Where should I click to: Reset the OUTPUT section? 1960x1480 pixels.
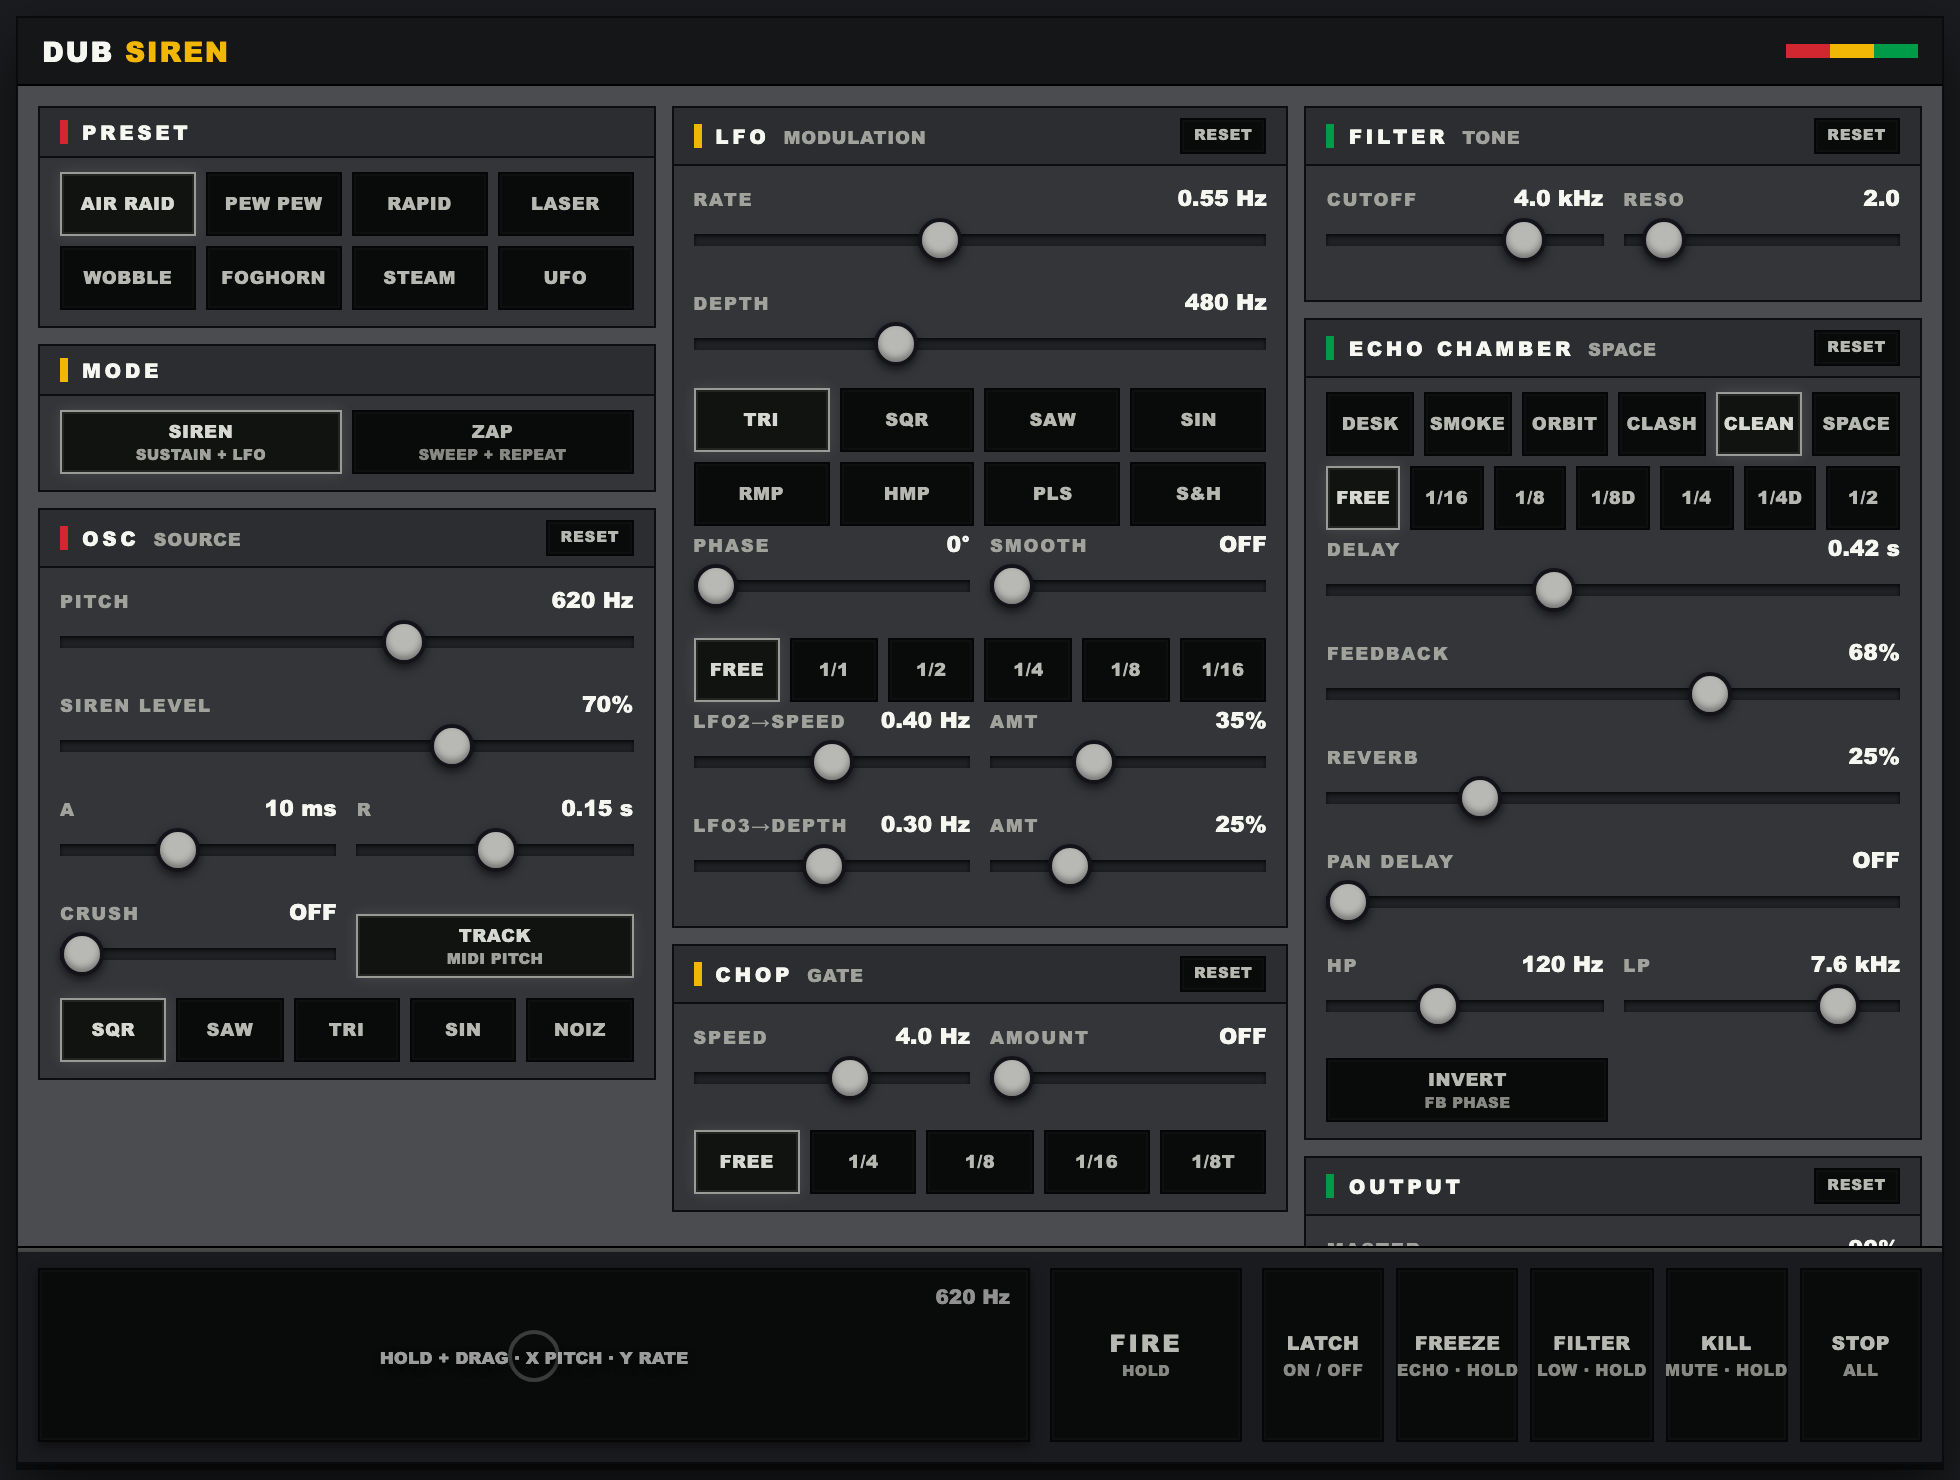pyautogui.click(x=1856, y=1185)
